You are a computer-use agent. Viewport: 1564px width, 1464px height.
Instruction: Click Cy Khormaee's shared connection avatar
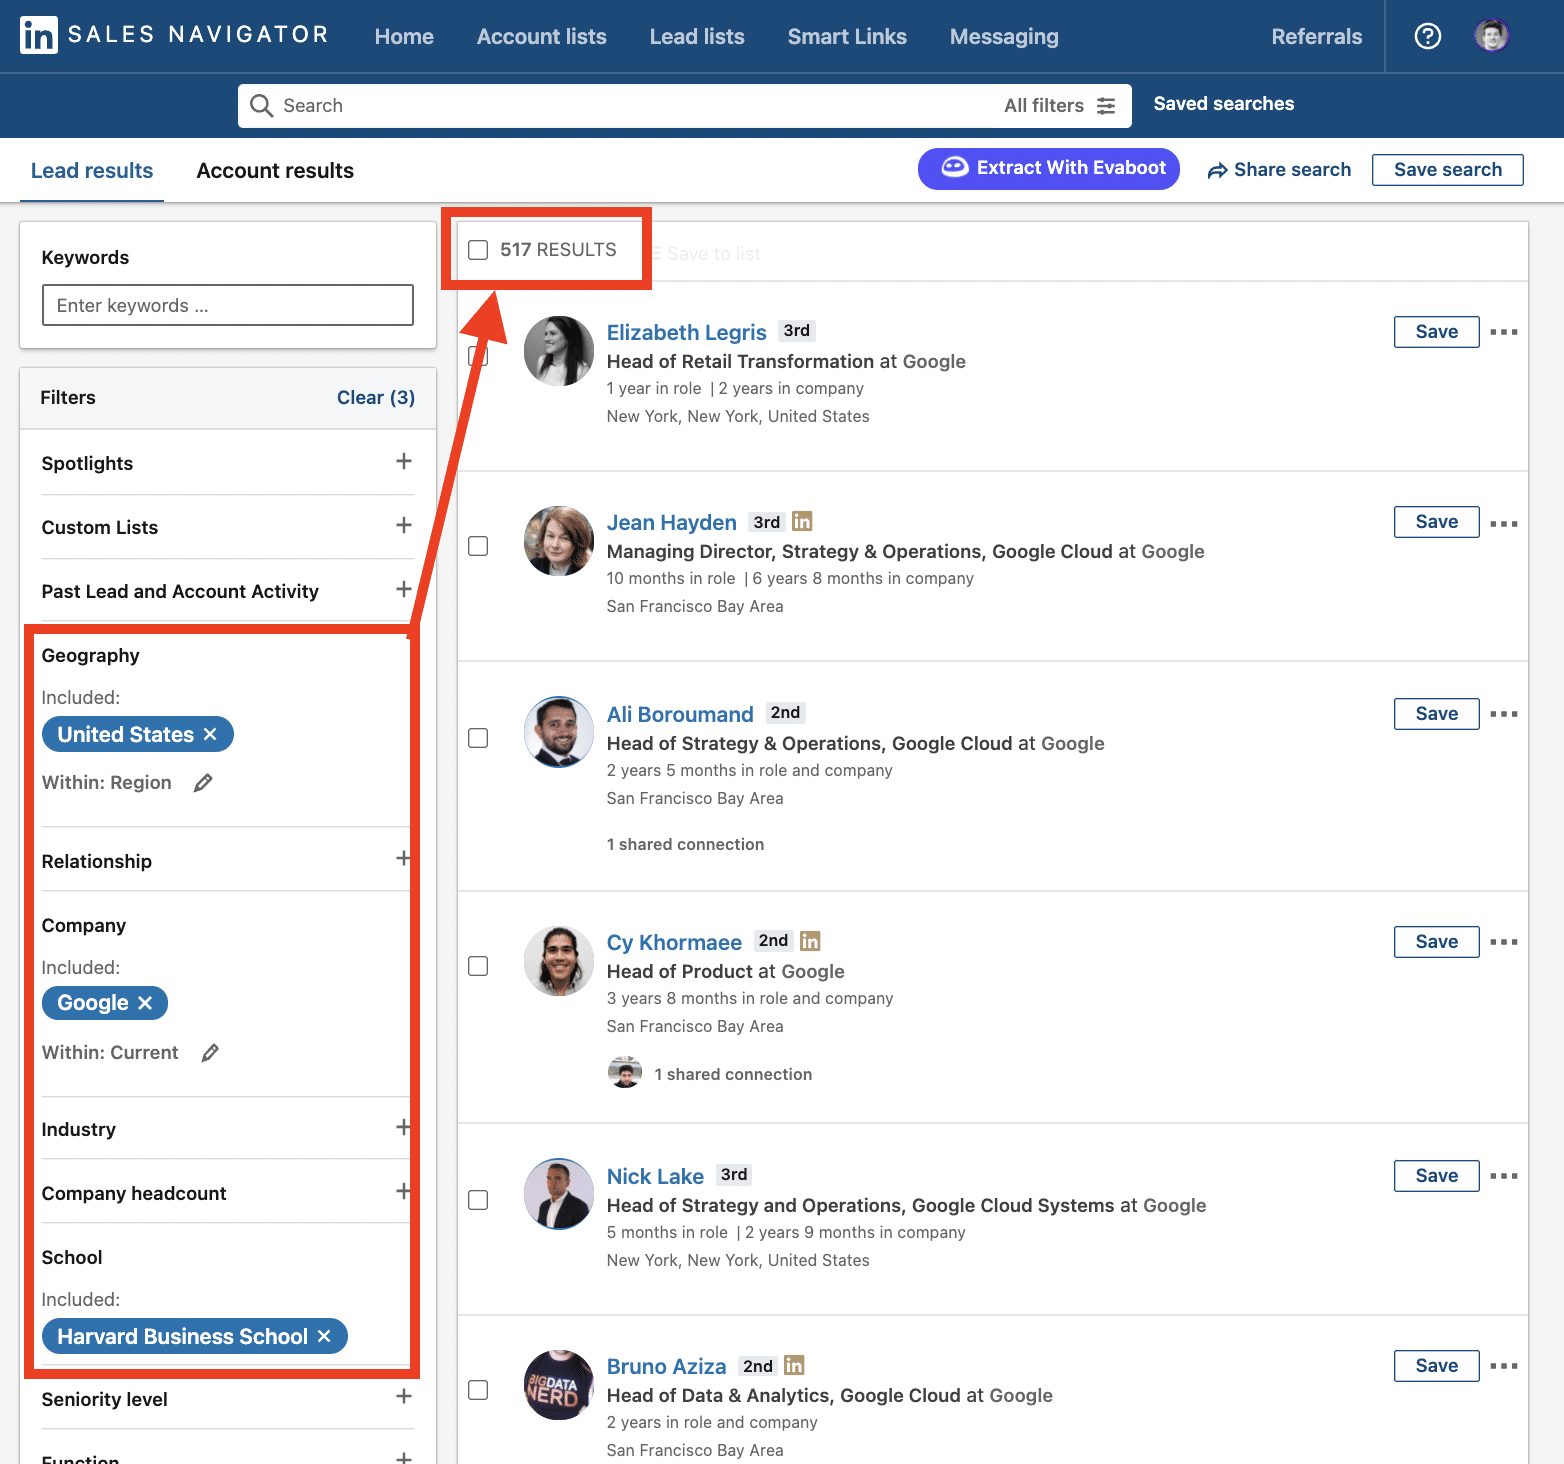[625, 1072]
